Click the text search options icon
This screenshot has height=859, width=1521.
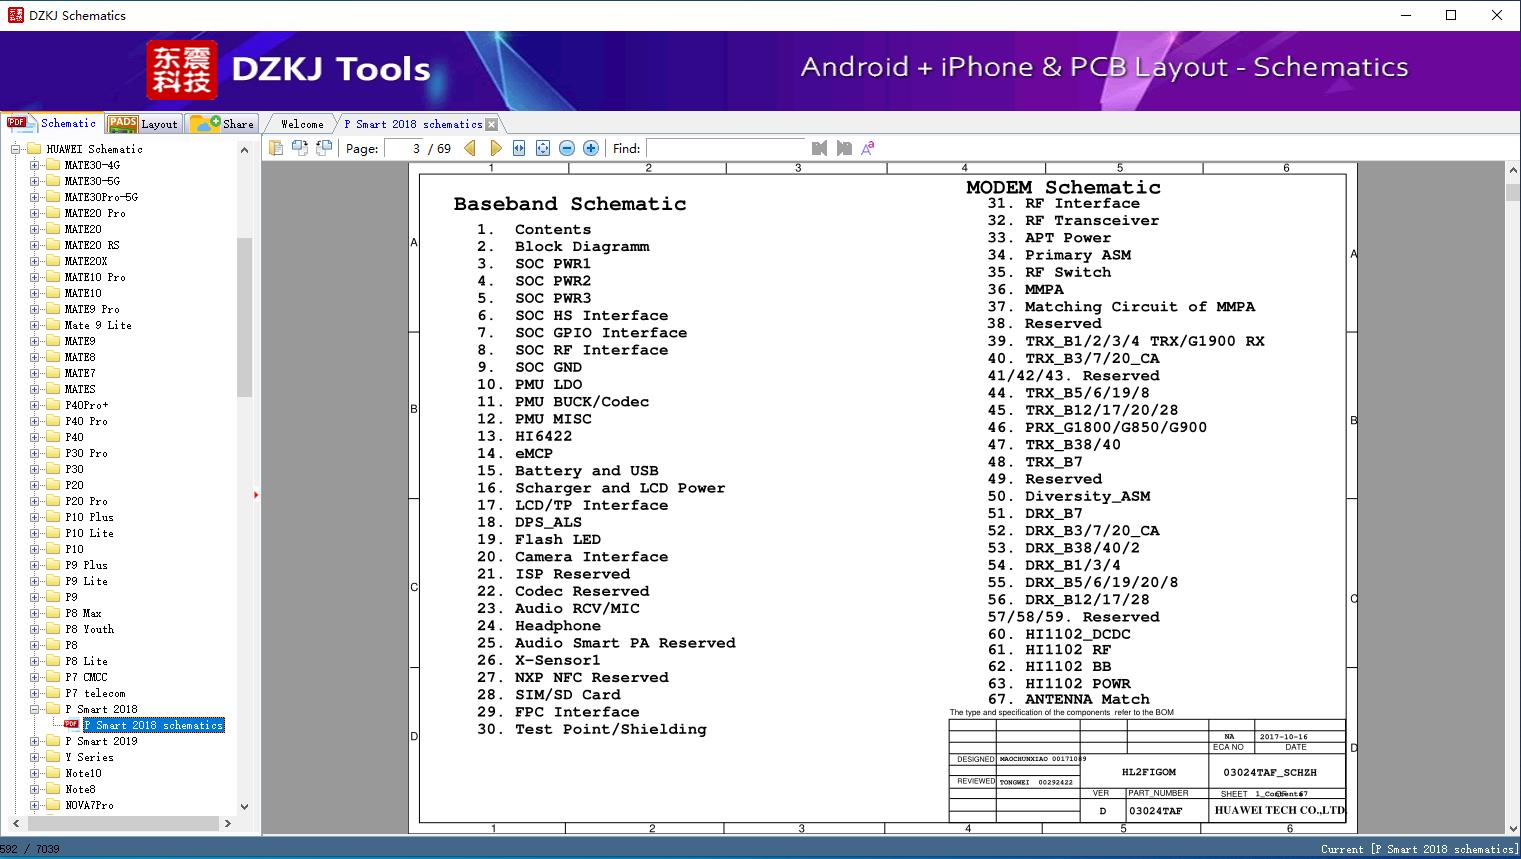coord(868,148)
